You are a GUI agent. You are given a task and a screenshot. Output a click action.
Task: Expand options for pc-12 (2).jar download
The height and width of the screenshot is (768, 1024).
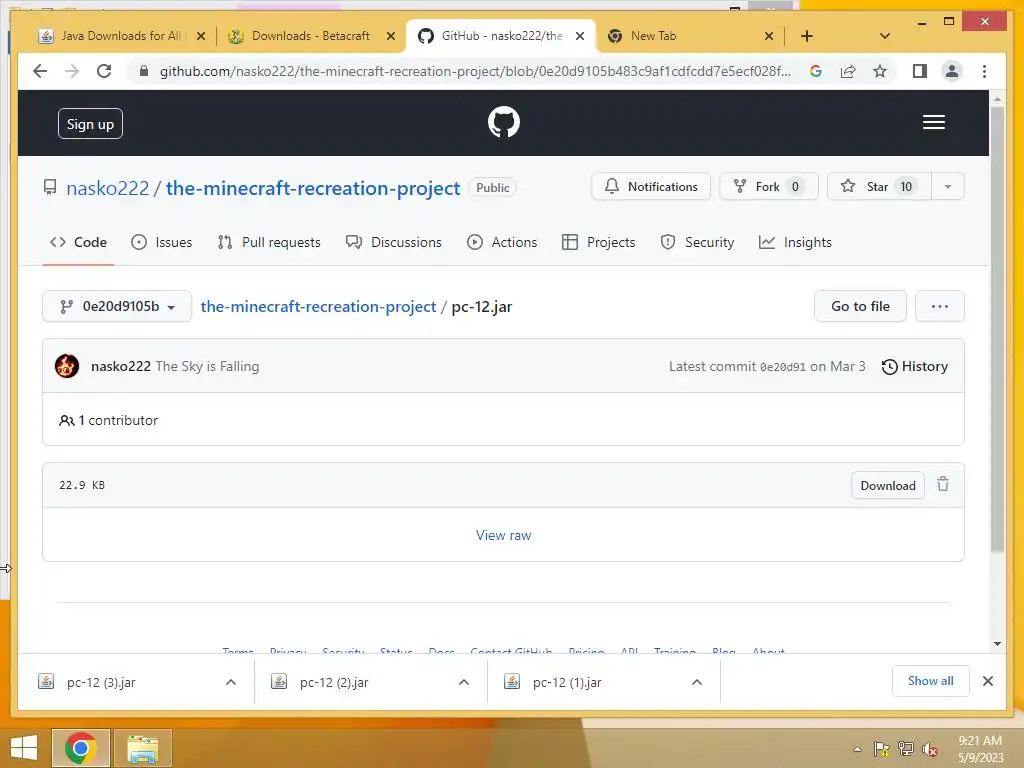point(464,682)
